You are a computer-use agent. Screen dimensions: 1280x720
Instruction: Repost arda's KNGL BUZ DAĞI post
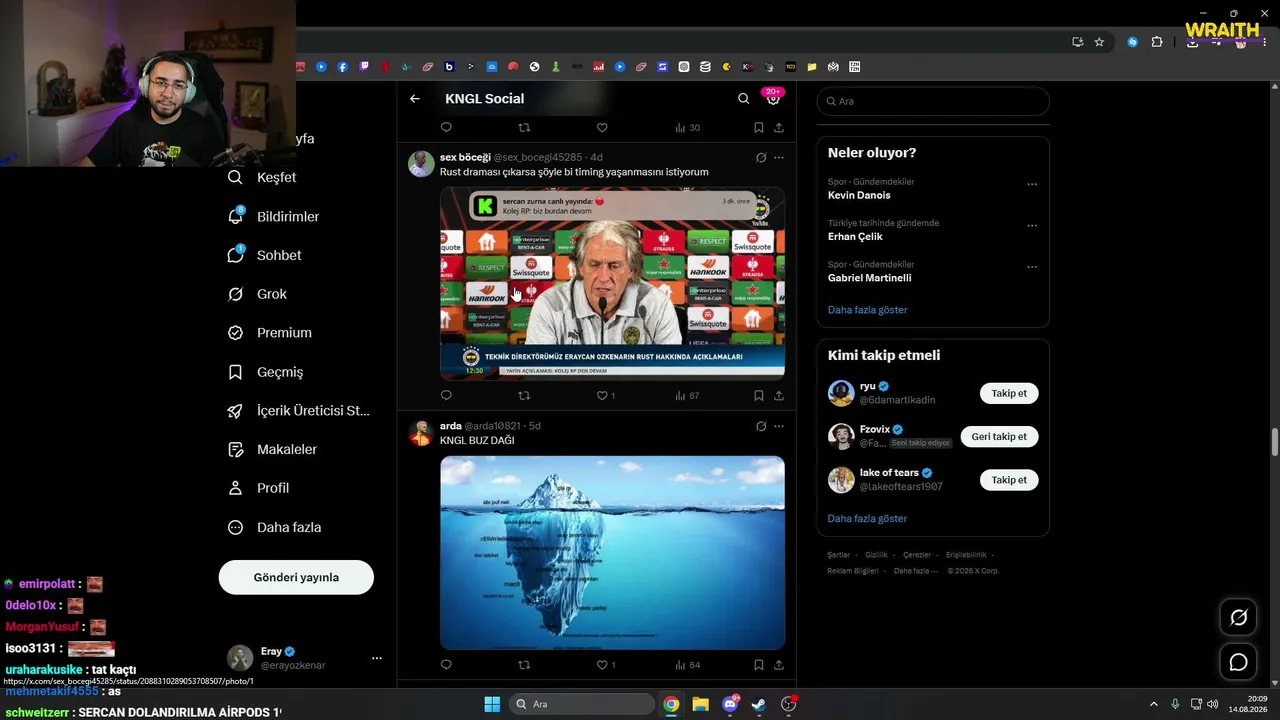pyautogui.click(x=524, y=665)
